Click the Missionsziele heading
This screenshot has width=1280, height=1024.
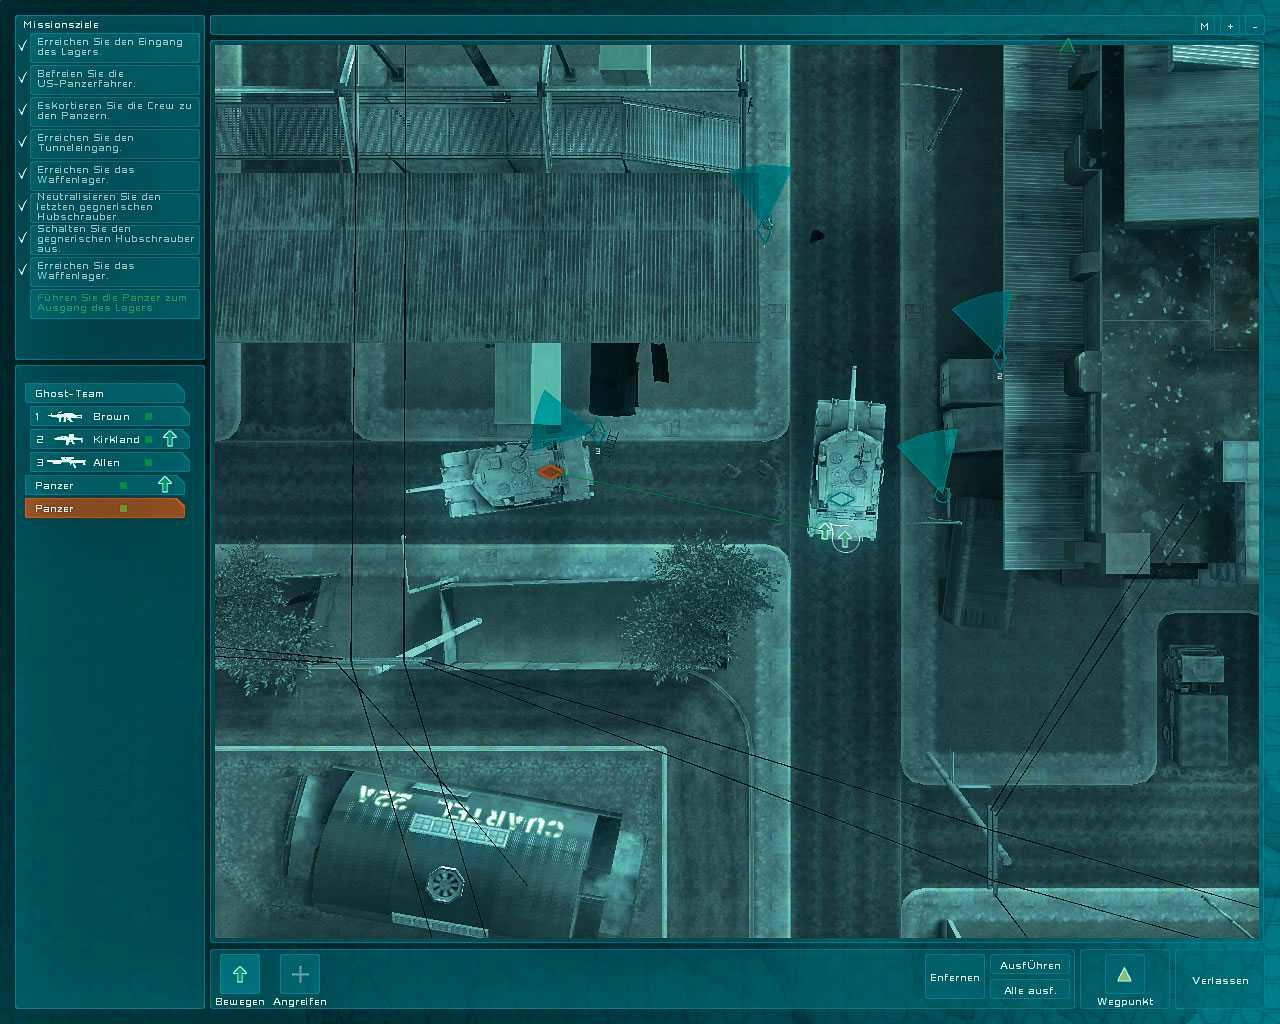(61, 24)
